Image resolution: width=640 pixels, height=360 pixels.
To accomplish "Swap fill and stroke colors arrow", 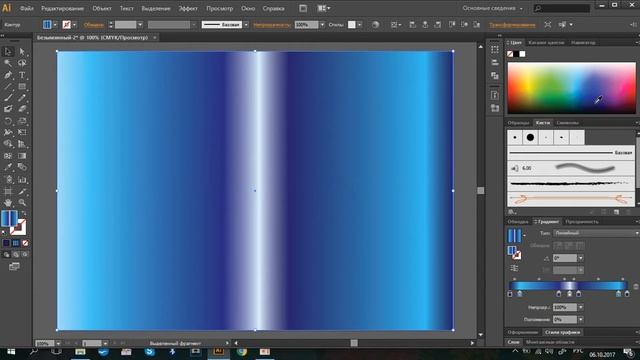I will 24,213.
